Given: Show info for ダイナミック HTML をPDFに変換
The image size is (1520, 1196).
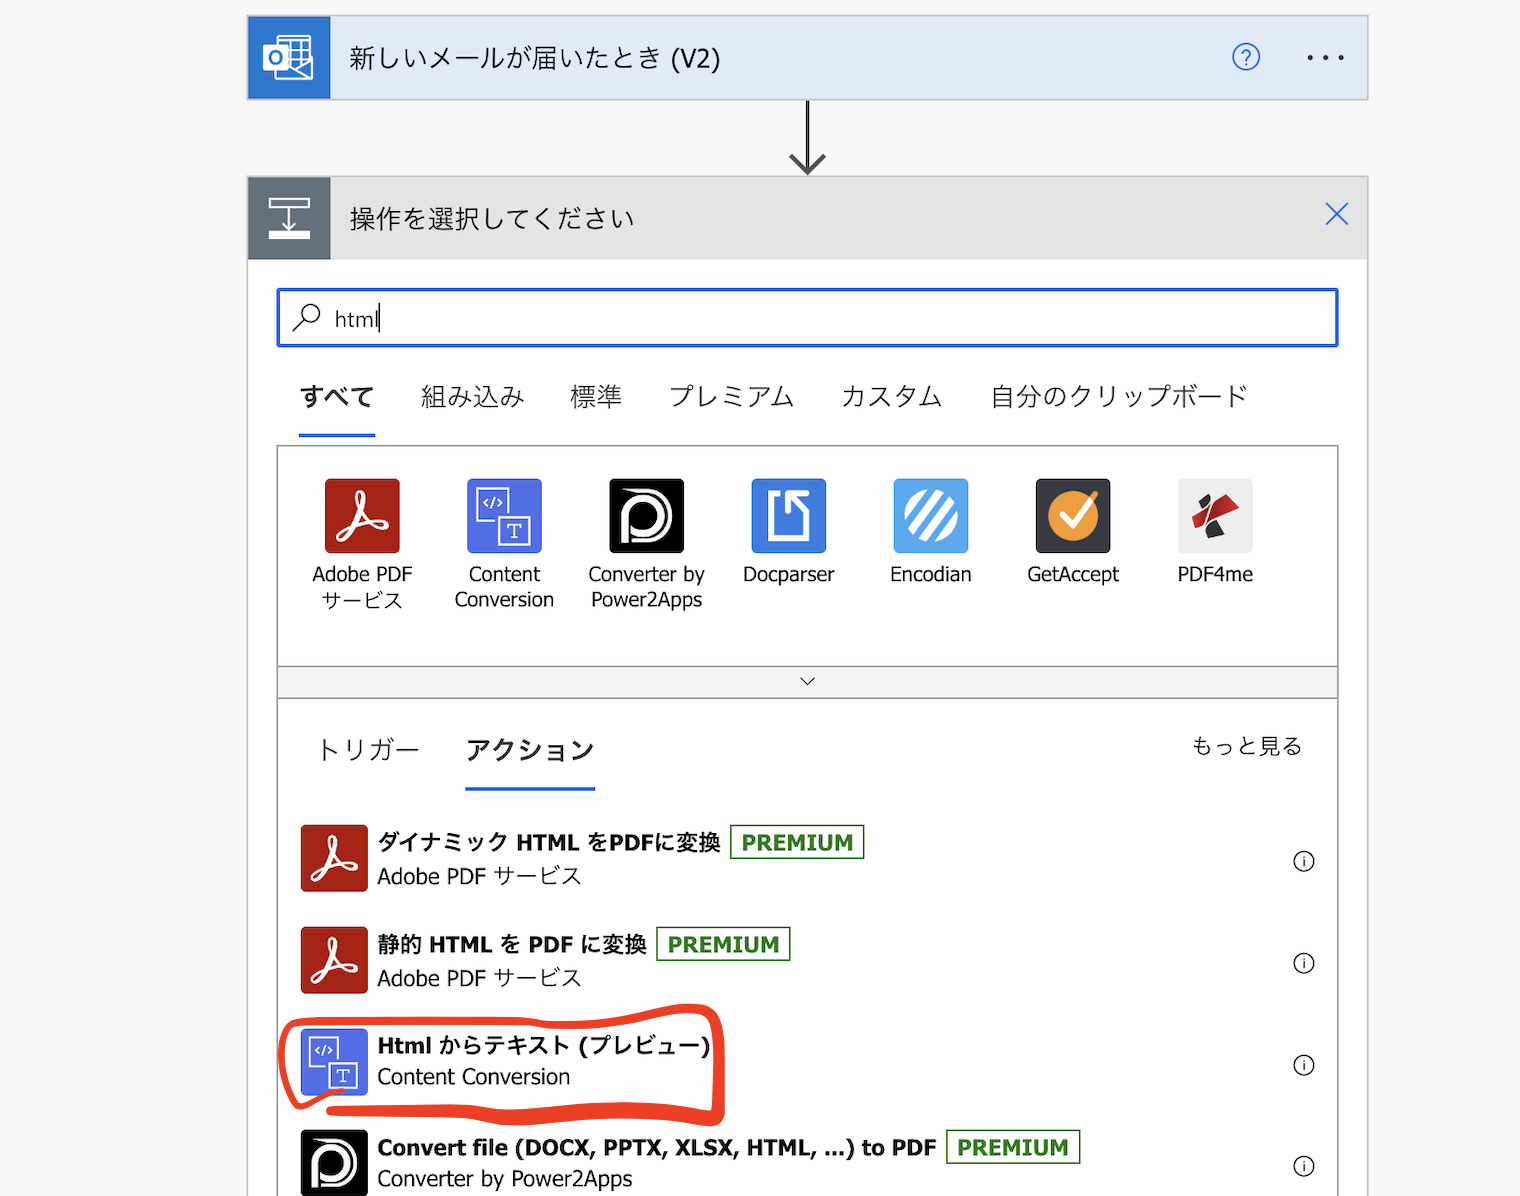Looking at the screenshot, I should point(1303,861).
